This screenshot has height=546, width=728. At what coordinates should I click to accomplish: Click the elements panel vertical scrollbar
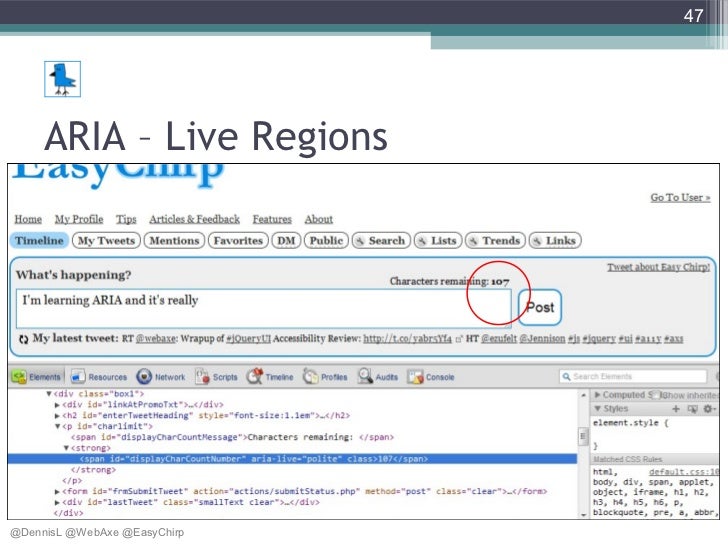583,436
